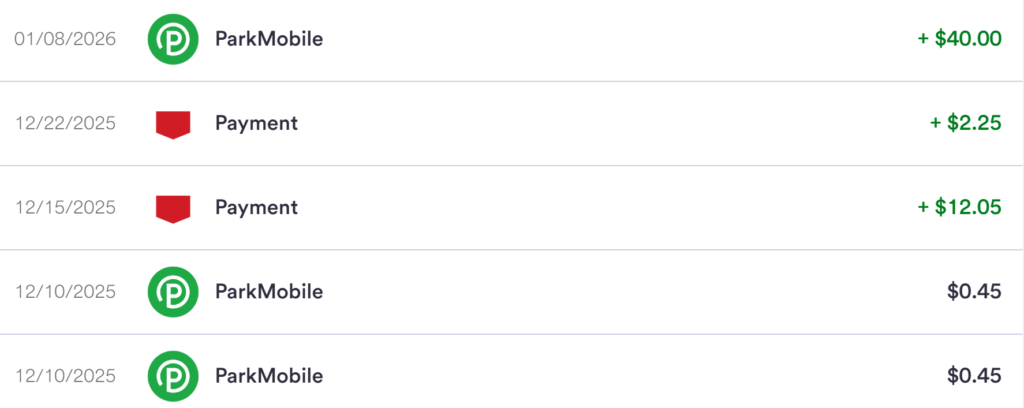The image size is (1024, 408).
Task: Select the upper 12/10/2025 ParkMobile merchant name
Action: [269, 292]
